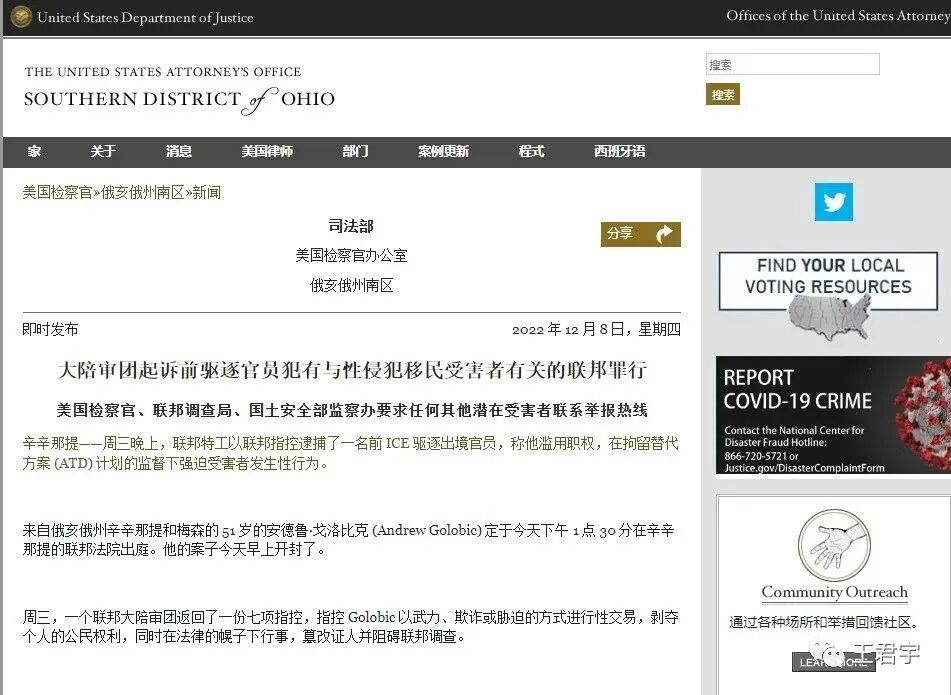Click the curved share arrow on 分享 button

point(663,233)
